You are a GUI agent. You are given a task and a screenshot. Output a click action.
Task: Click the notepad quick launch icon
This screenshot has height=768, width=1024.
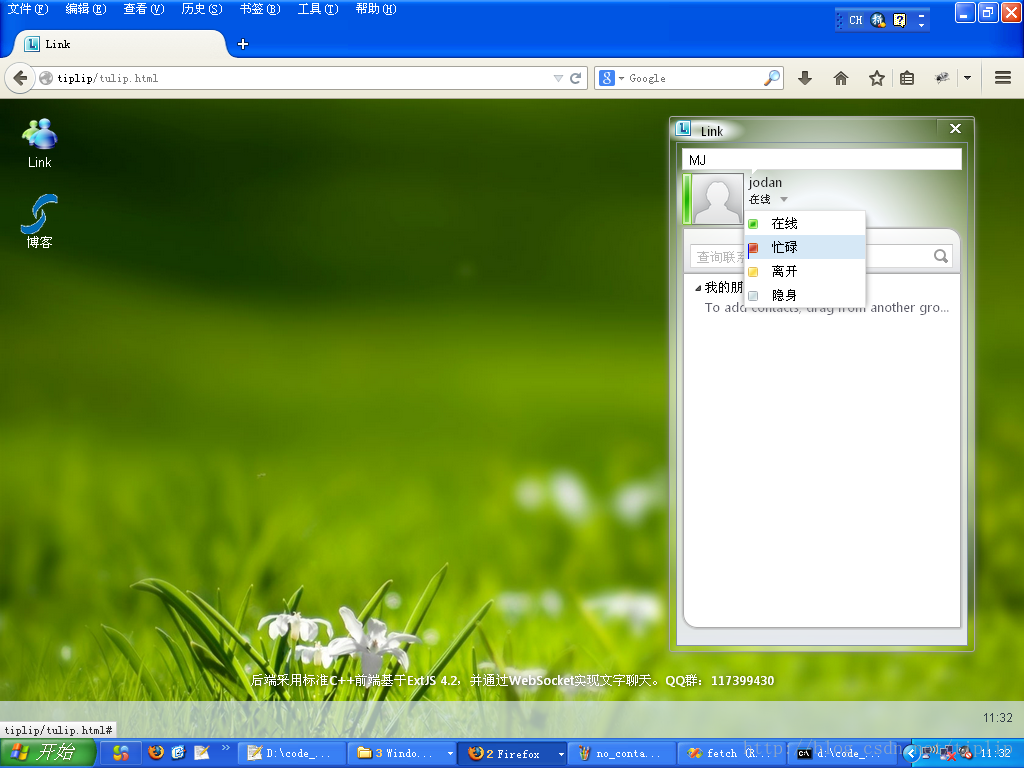pyautogui.click(x=202, y=753)
